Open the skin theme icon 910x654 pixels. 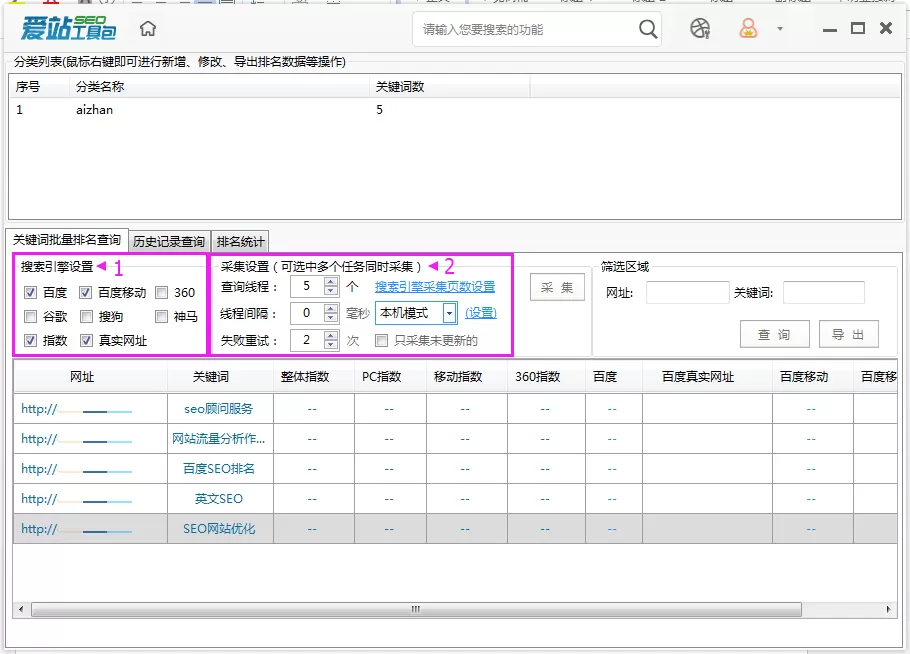point(700,28)
